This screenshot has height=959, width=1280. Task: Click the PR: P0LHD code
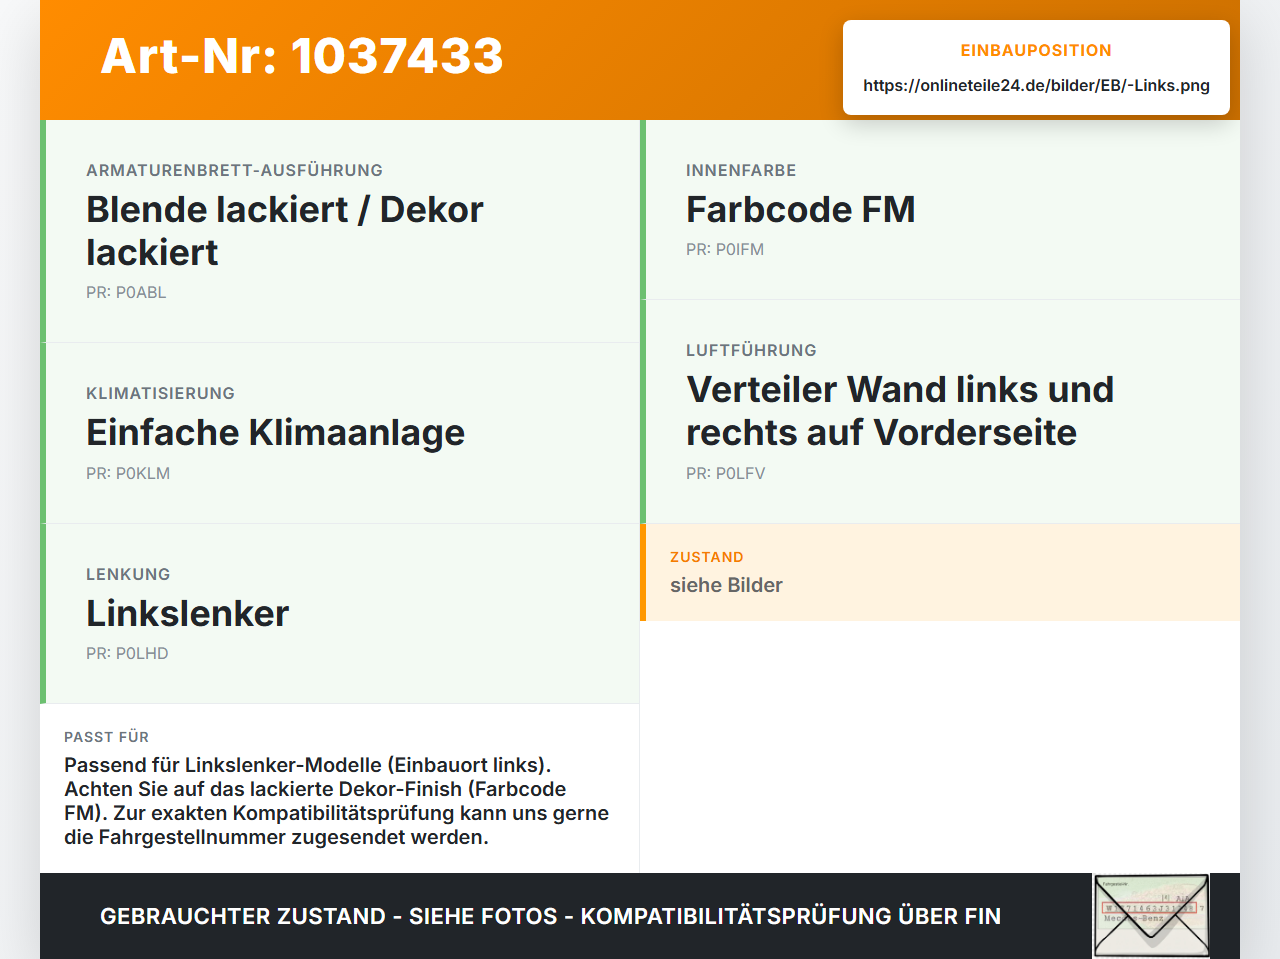pyautogui.click(x=127, y=654)
